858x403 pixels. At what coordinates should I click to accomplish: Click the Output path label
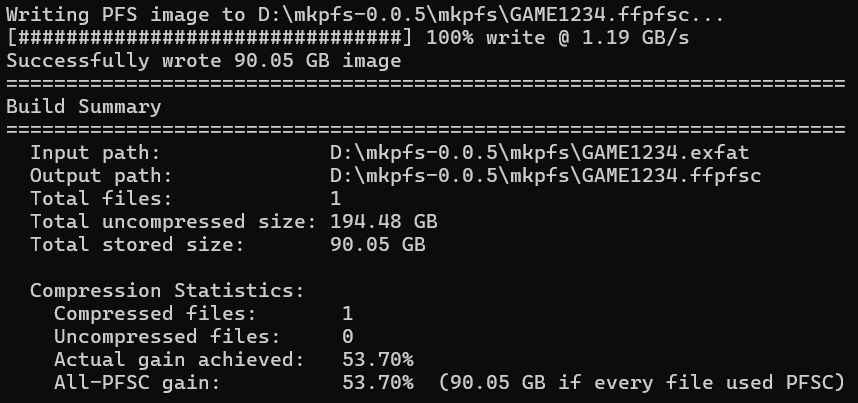tap(101, 175)
